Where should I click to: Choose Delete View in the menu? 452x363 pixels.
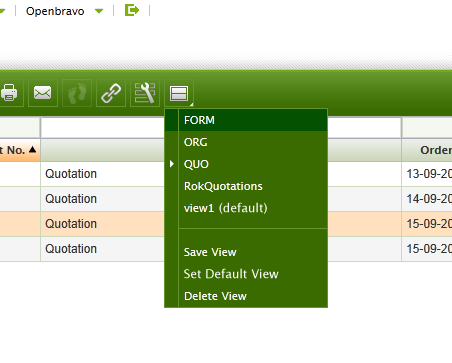coord(246,296)
